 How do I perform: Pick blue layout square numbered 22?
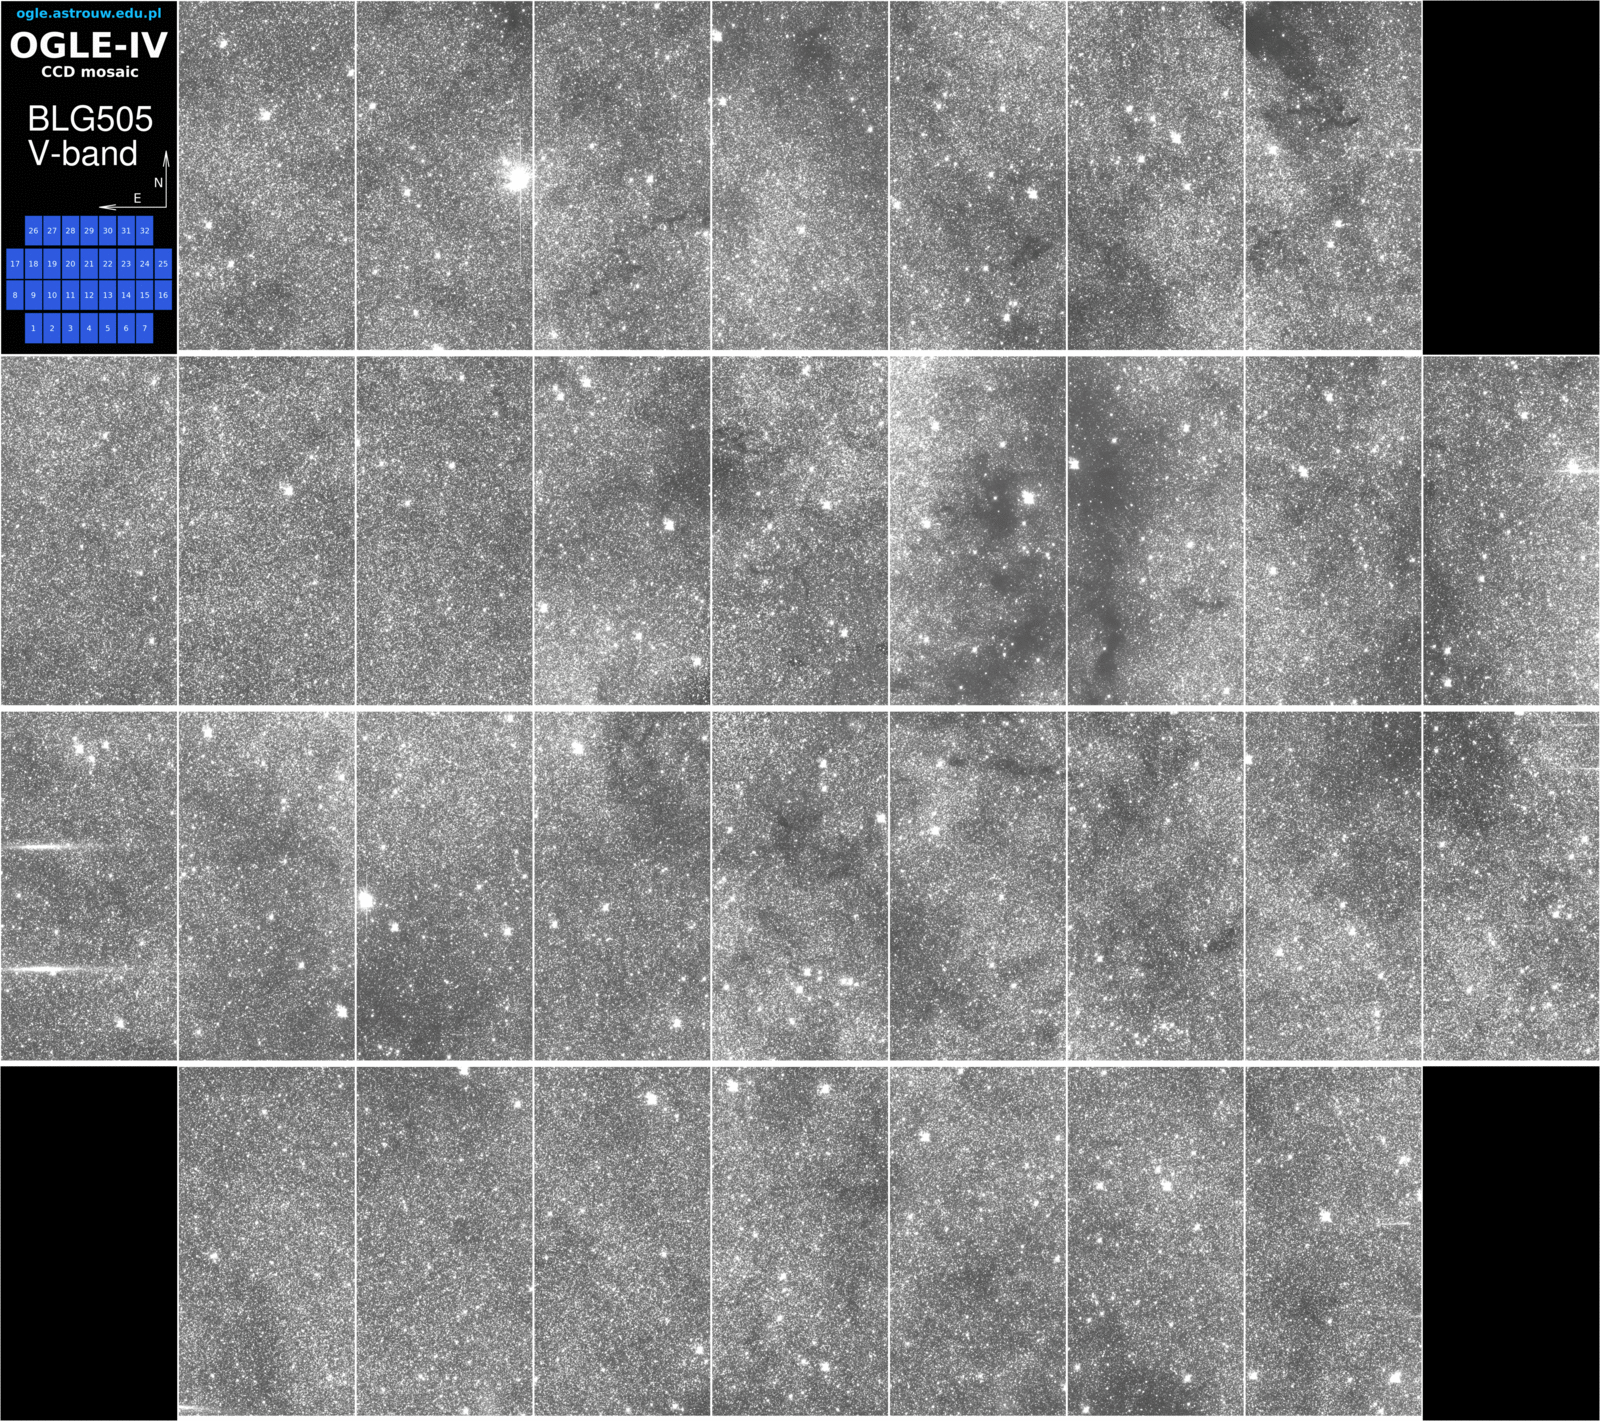tap(108, 264)
